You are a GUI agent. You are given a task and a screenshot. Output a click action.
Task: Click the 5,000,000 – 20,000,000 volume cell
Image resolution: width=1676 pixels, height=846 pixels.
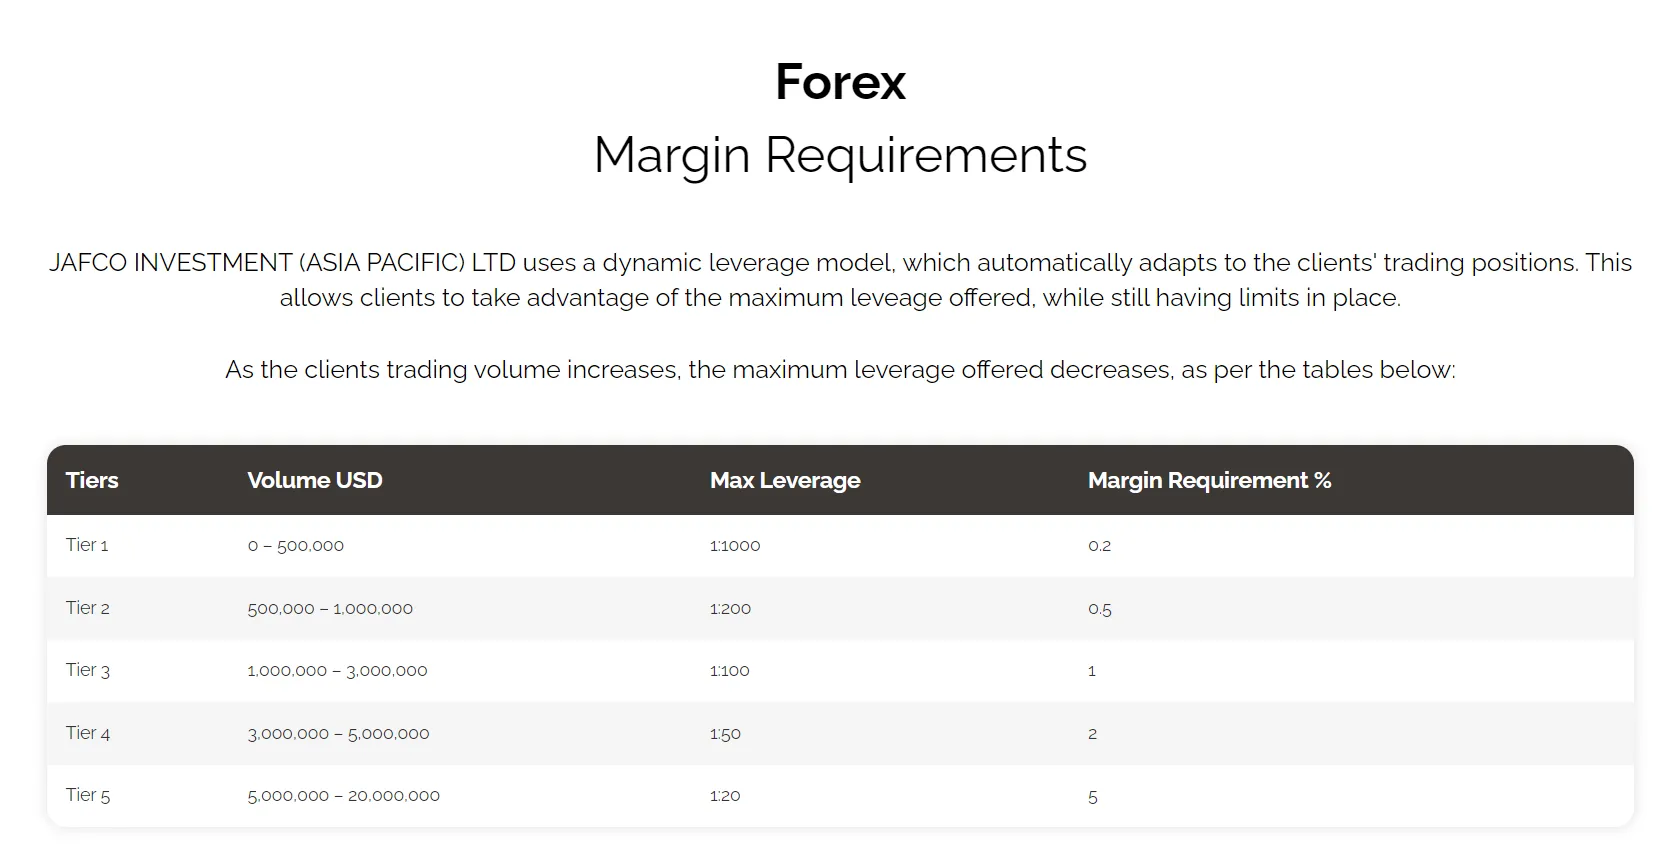point(343,796)
